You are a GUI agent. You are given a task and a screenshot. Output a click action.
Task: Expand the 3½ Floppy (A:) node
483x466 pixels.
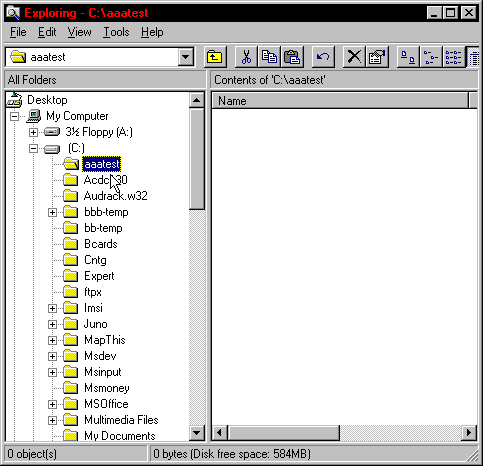(x=33, y=132)
